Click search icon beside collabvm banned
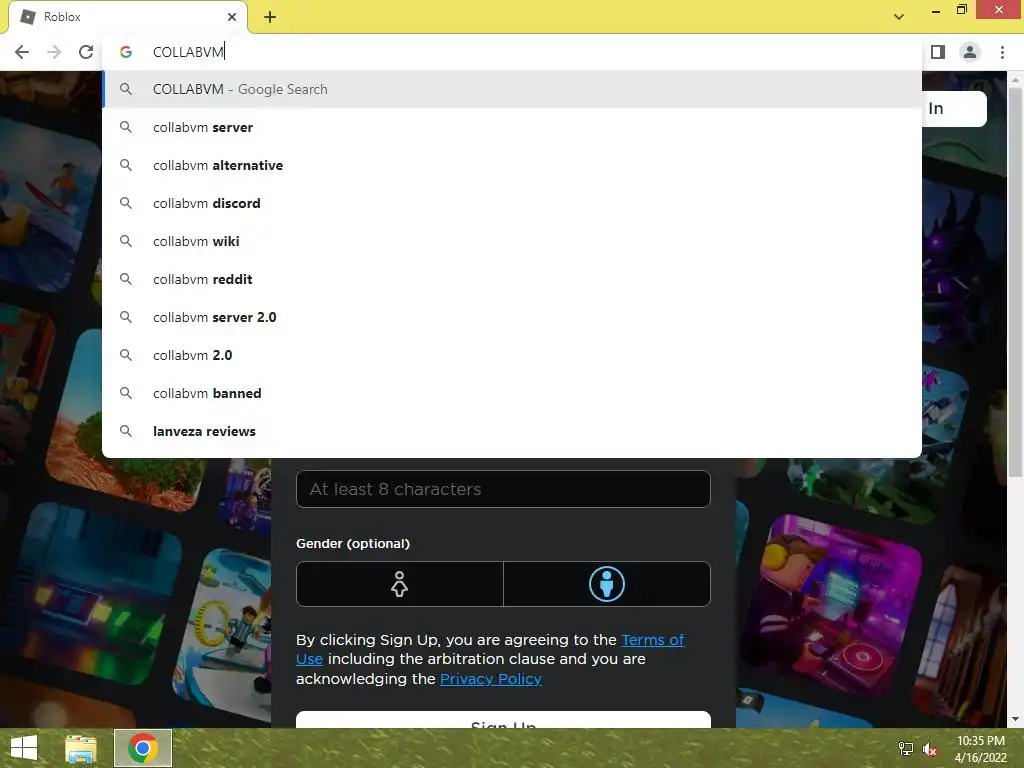The image size is (1024, 768). (126, 393)
